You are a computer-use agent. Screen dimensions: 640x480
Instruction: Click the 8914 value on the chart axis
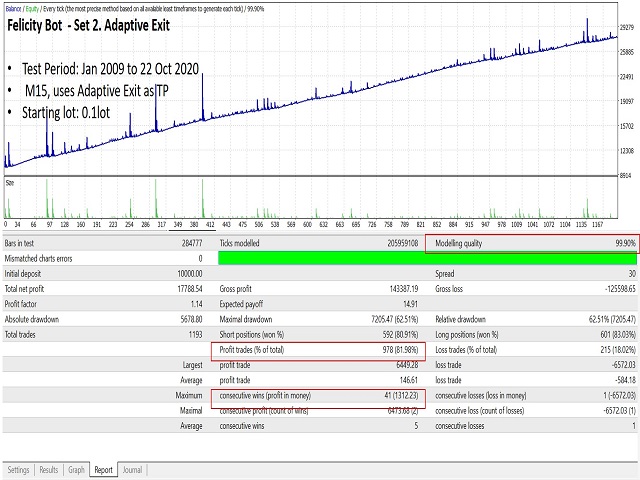point(626,176)
